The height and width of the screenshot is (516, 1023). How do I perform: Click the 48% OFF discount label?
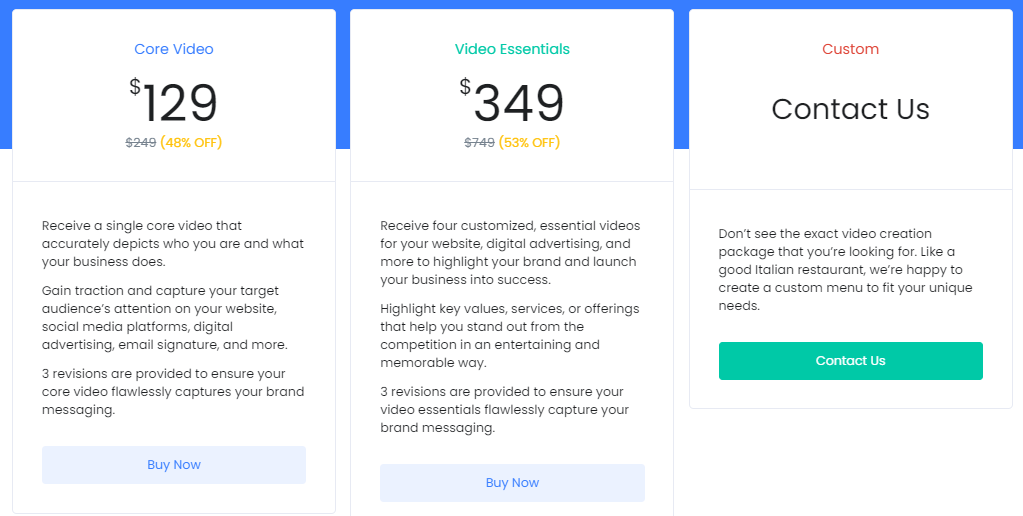[191, 142]
